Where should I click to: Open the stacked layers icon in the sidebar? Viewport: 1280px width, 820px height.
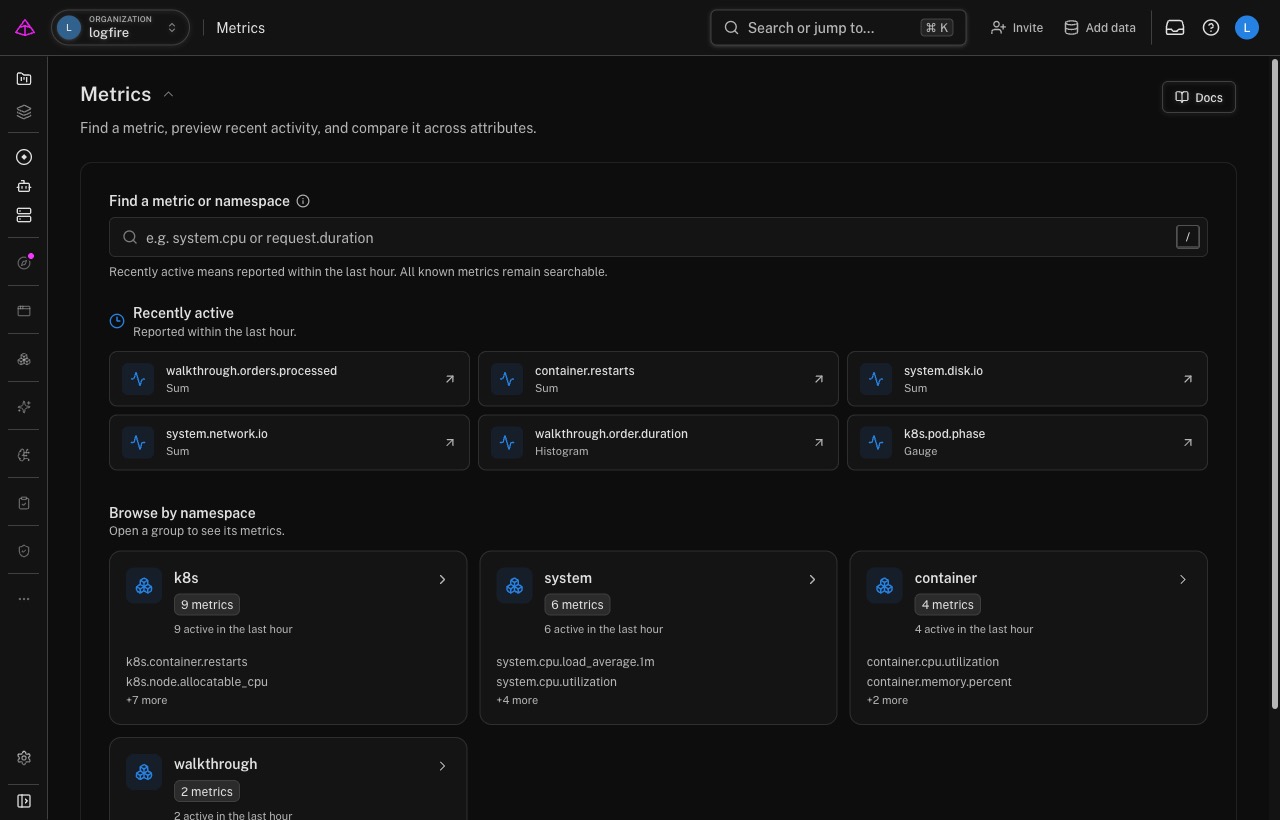click(24, 112)
